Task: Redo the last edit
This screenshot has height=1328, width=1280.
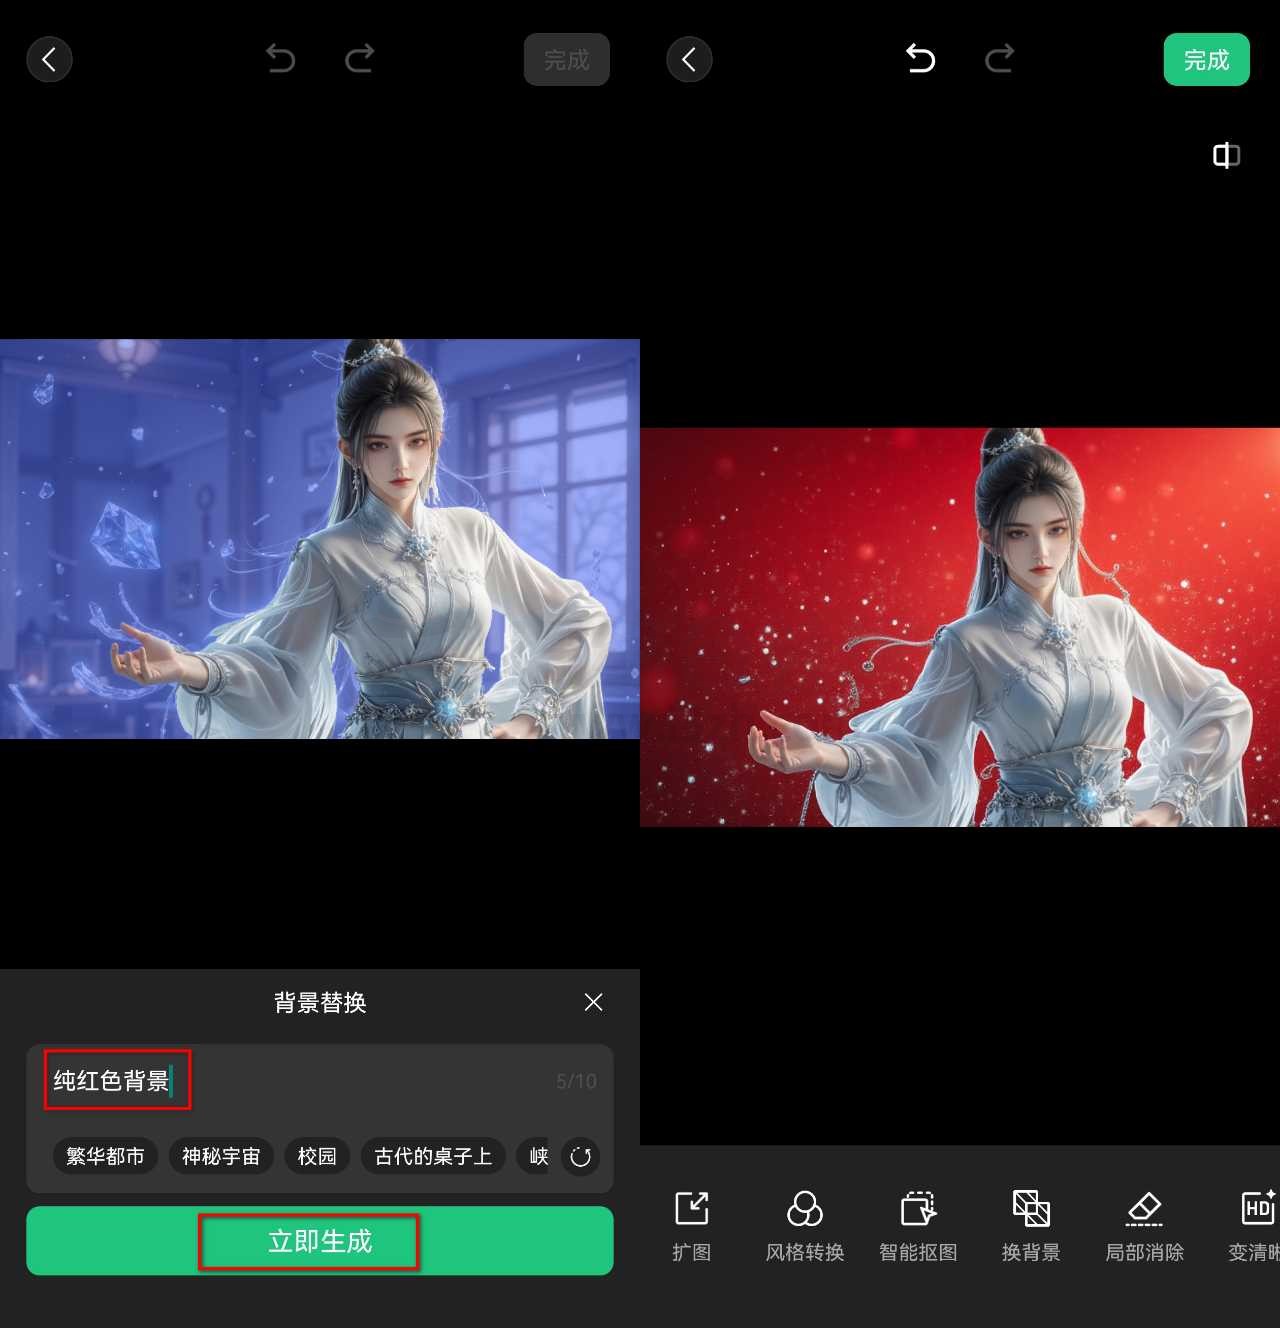Action: (x=999, y=59)
